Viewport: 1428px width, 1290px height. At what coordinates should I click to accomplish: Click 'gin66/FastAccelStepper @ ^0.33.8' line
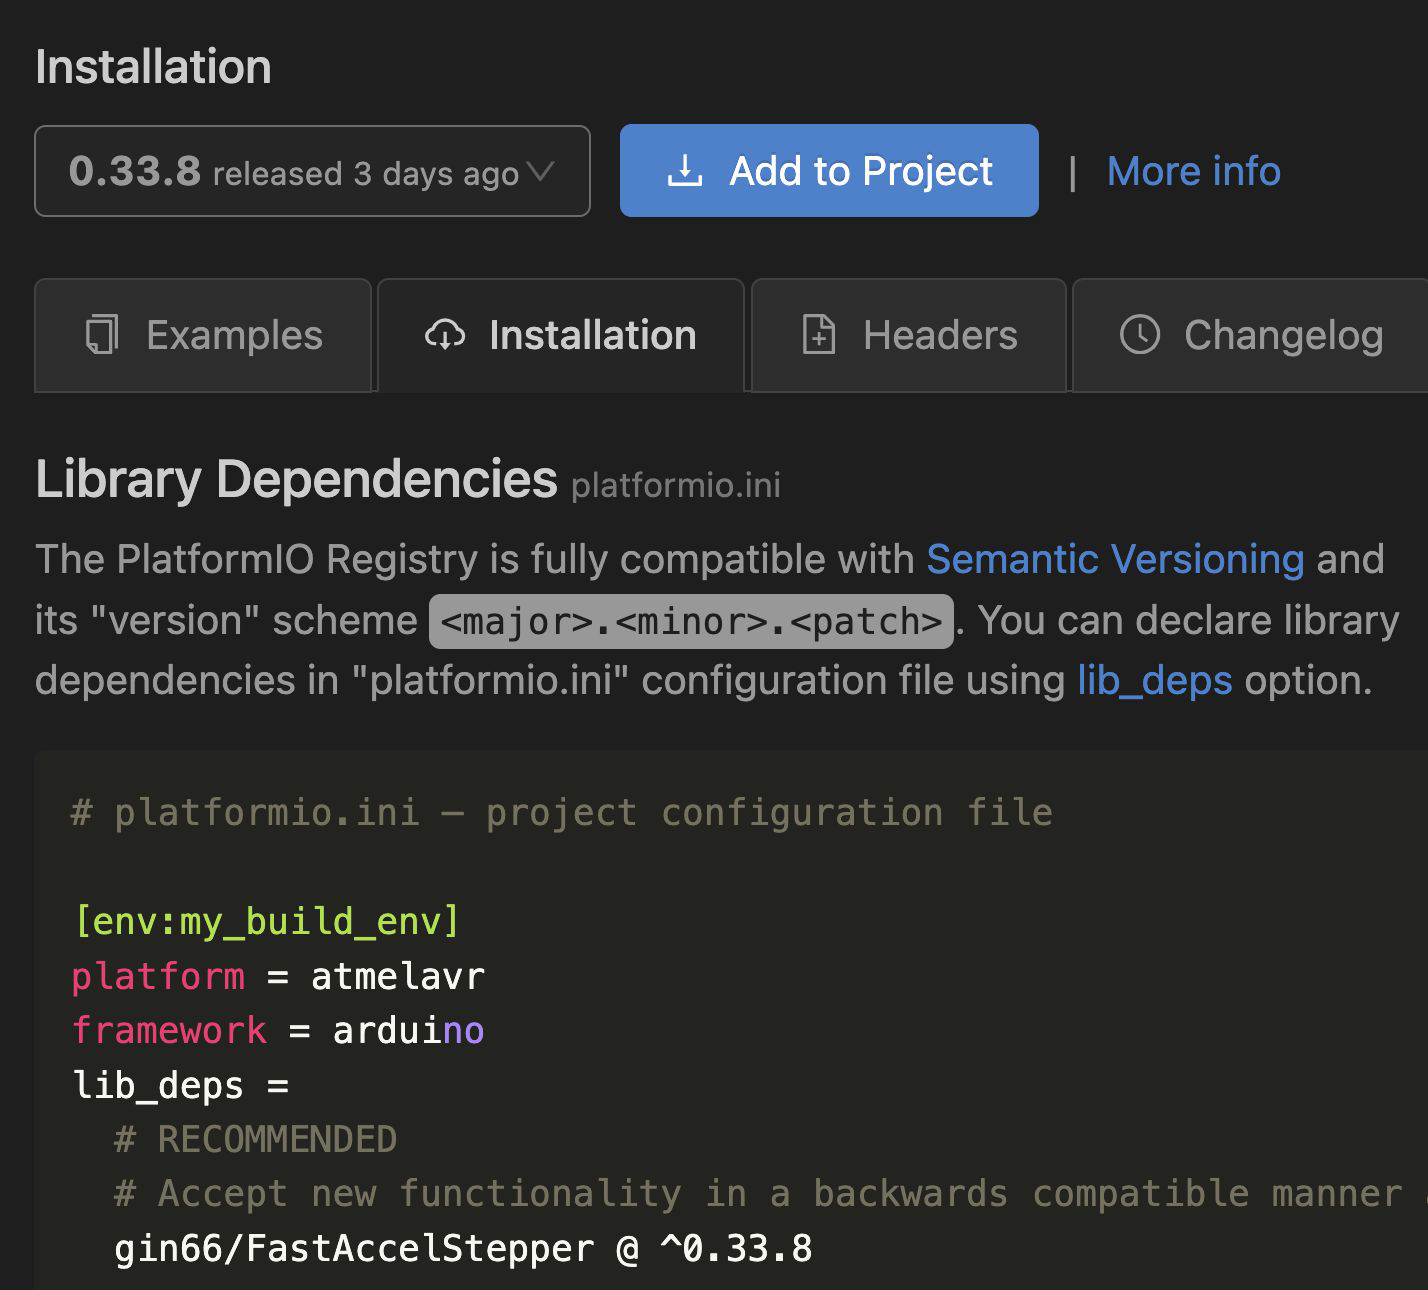[x=464, y=1249]
